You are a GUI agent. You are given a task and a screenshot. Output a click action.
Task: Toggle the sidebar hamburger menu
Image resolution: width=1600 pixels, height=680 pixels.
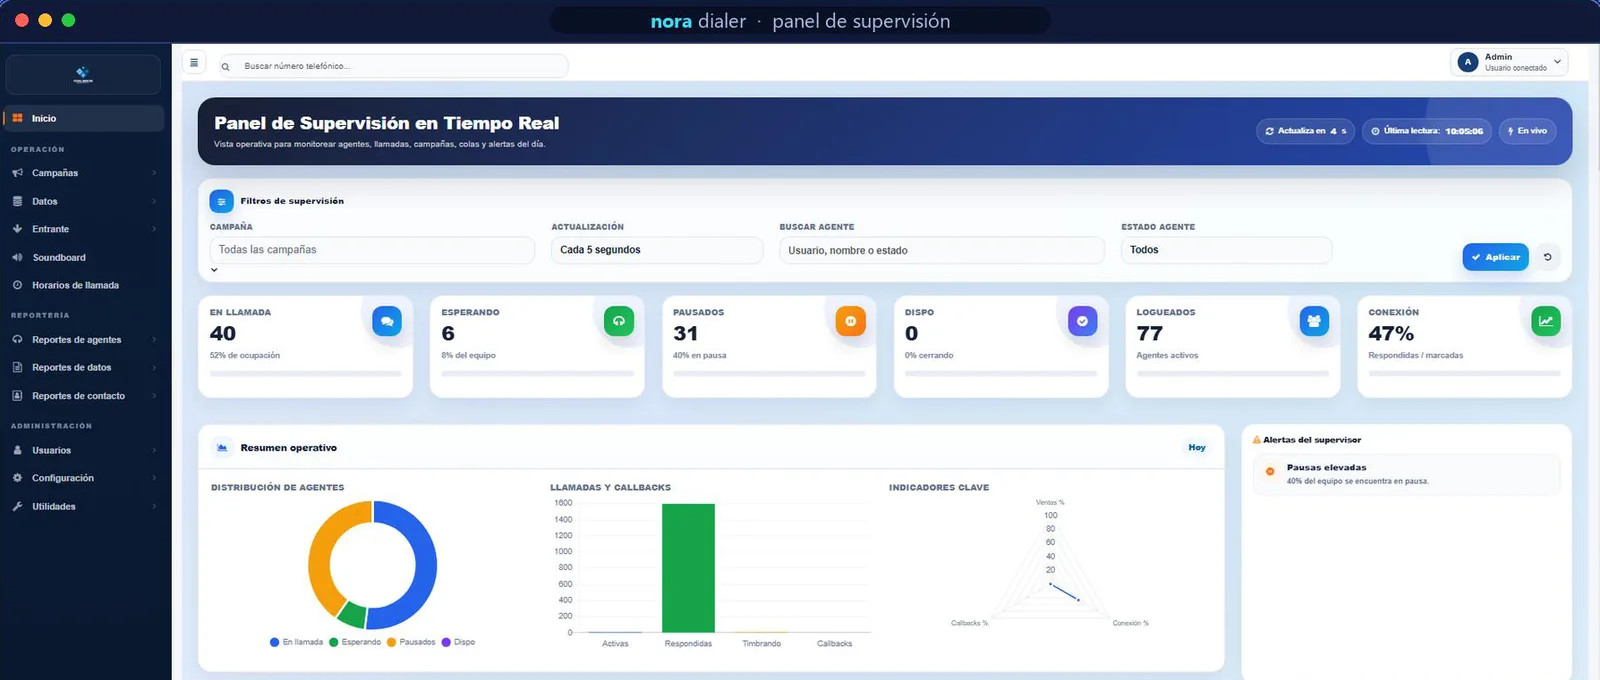[194, 63]
